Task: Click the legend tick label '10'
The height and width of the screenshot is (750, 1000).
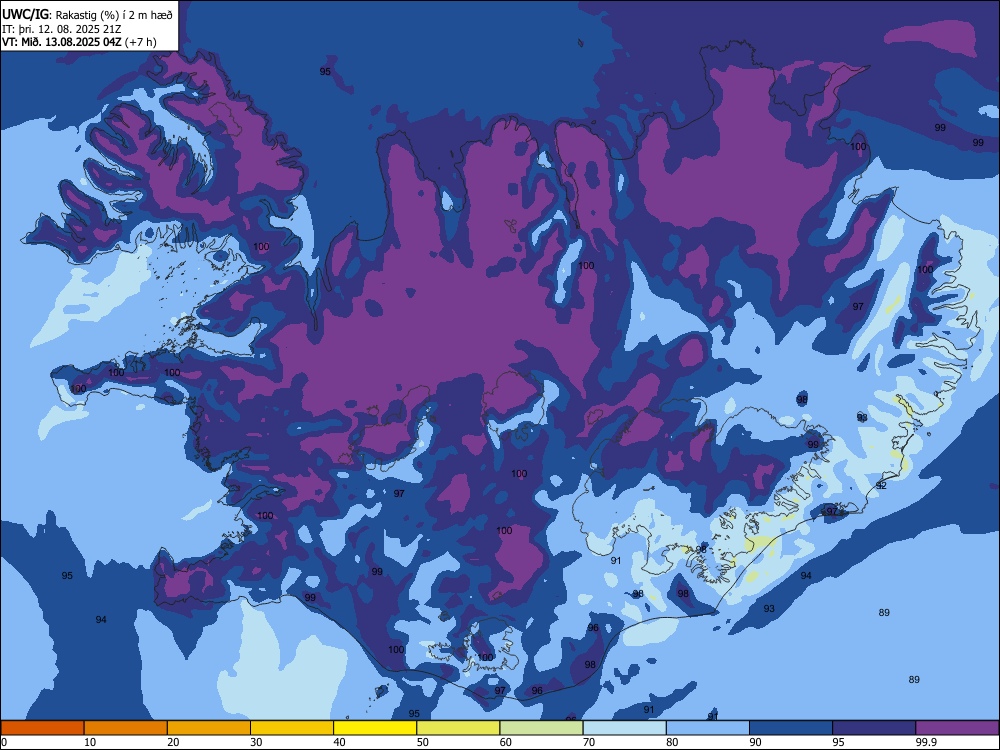Action: pos(90,742)
